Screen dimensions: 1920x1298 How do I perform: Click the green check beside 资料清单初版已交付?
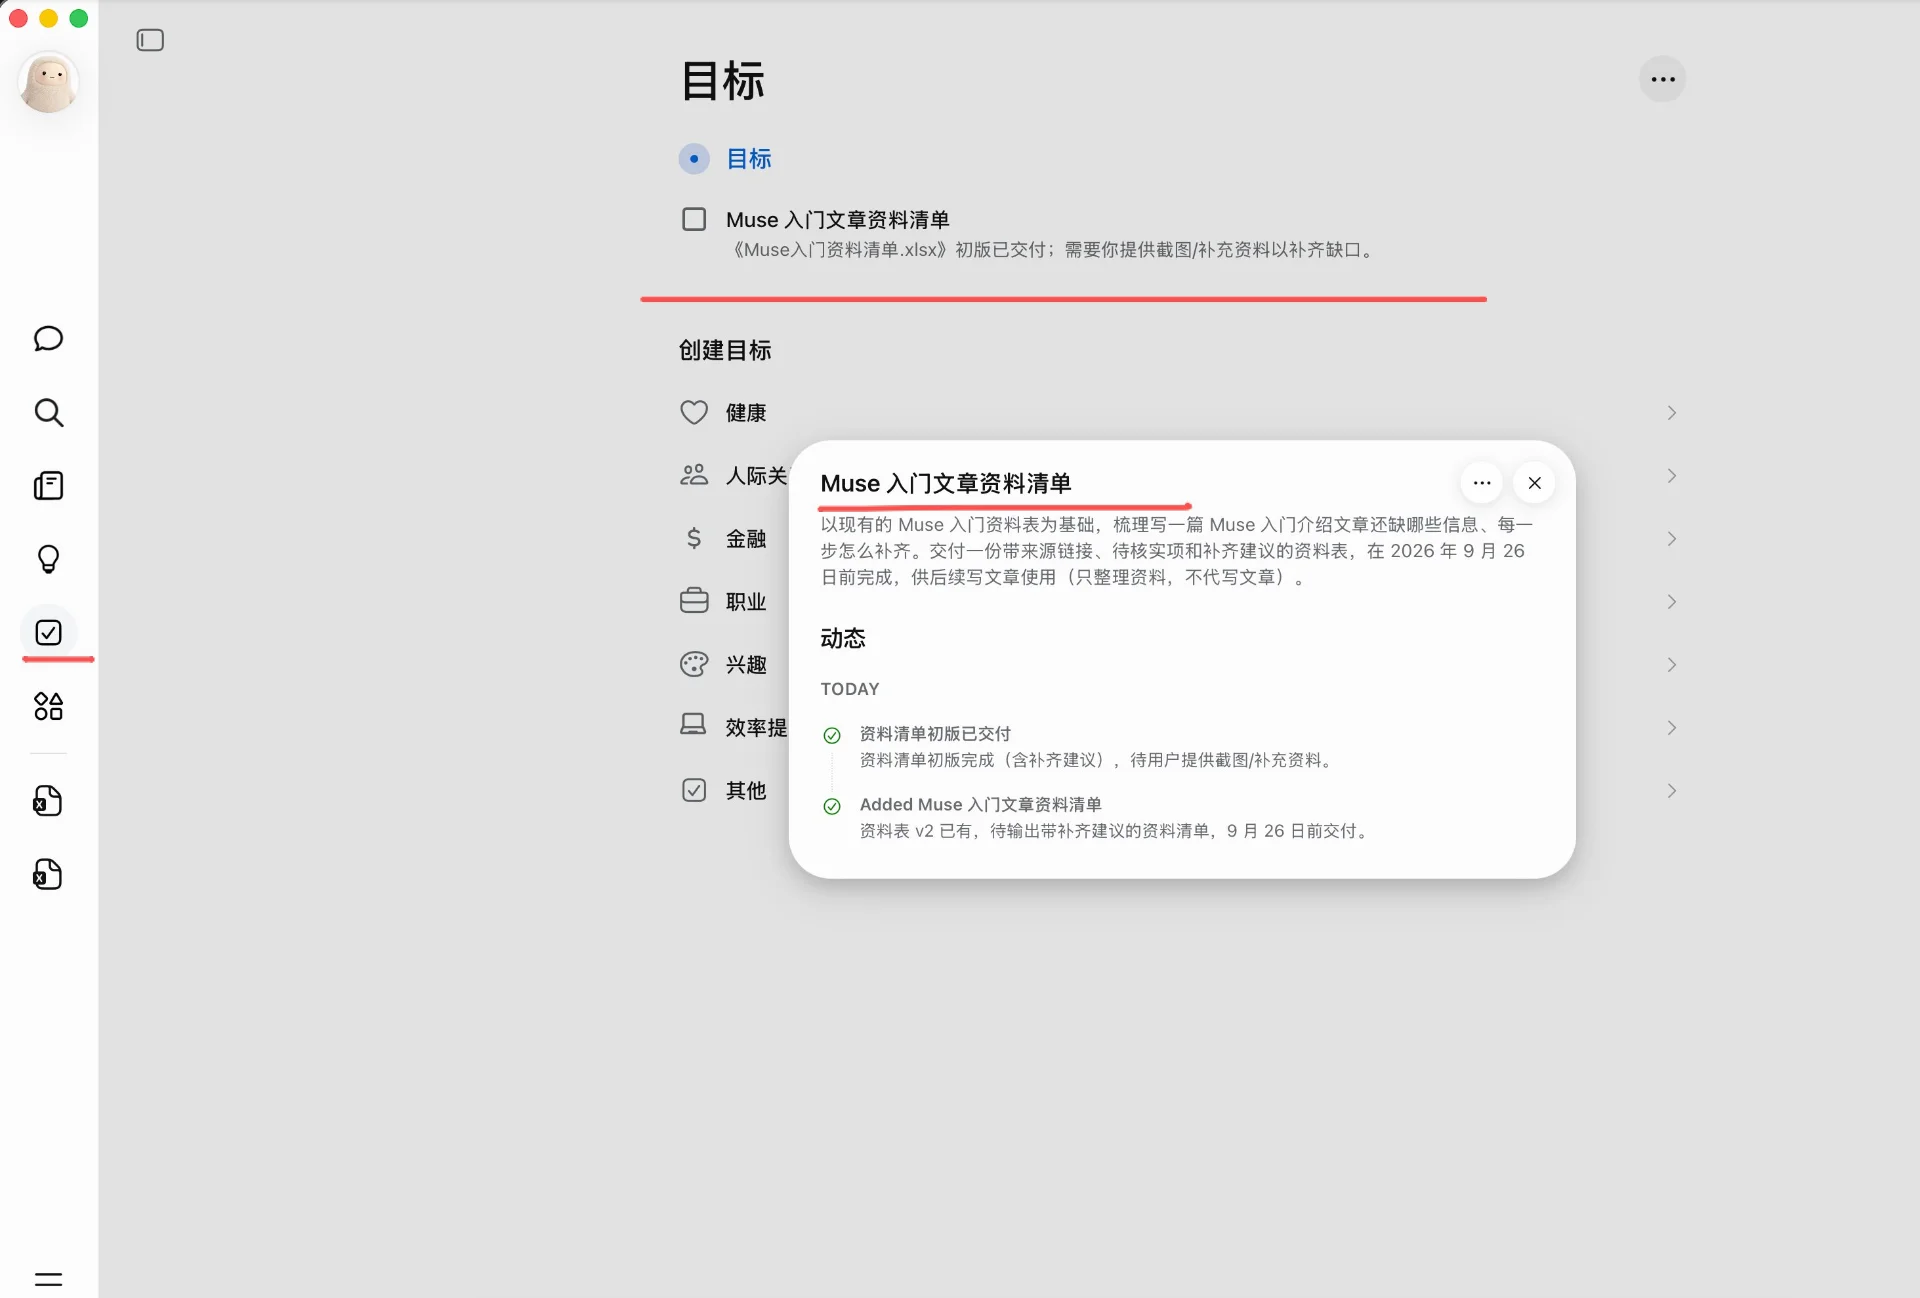(x=832, y=735)
